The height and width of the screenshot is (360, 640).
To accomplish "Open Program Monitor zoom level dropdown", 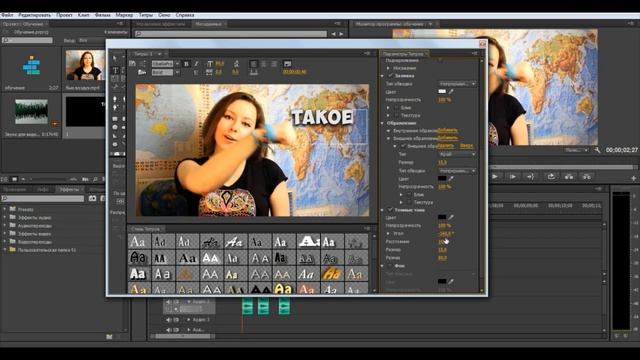I will coord(576,150).
